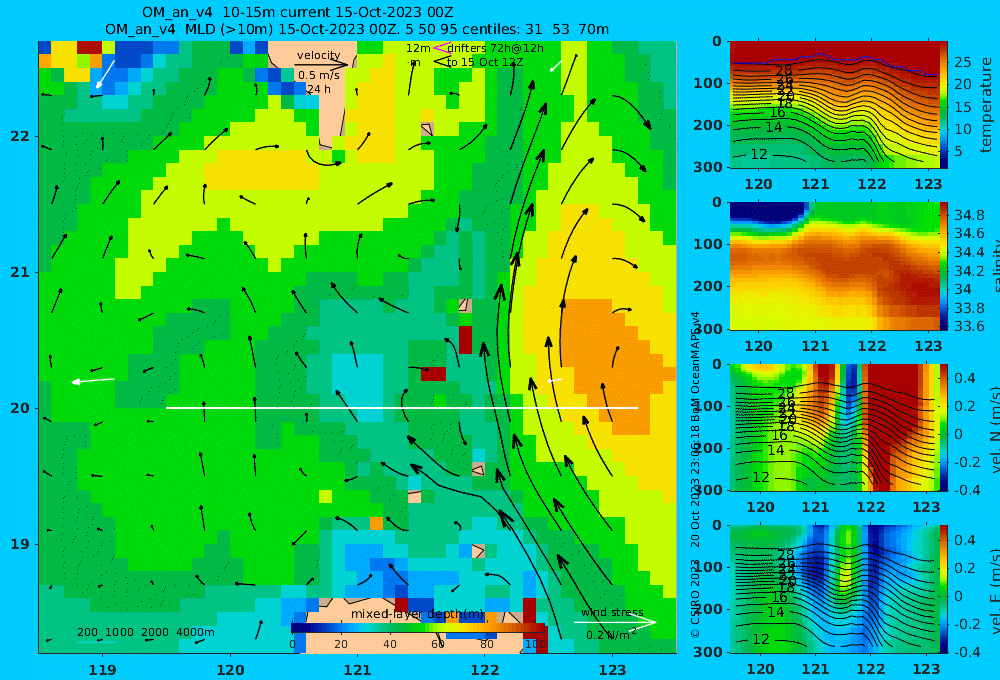Click the vel. N panel colorbar
This screenshot has width=1000, height=680.
[944, 427]
